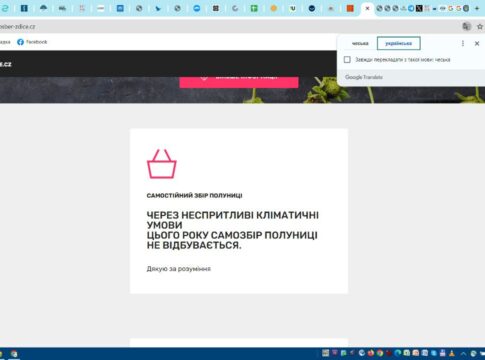Expand hidden system tray icons chevron
485x360 pixels.
(x=463, y=354)
